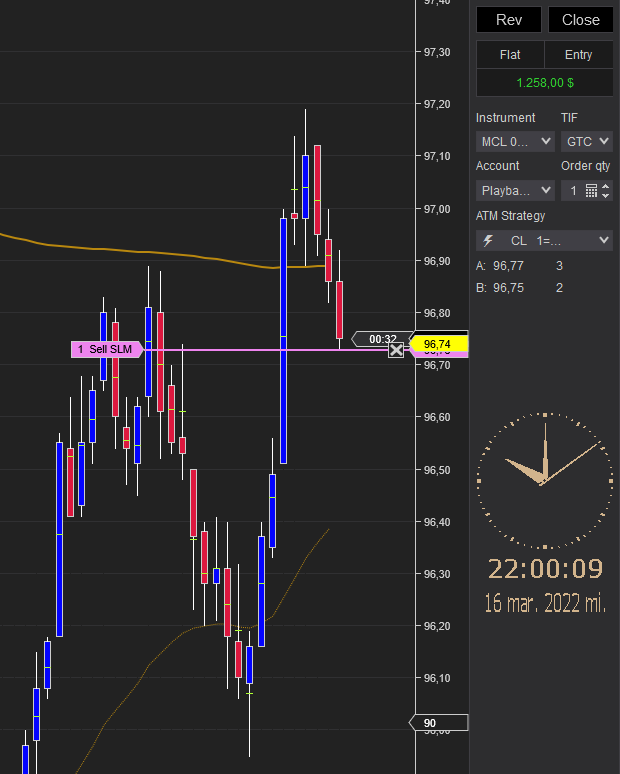This screenshot has width=620, height=774.
Task: Decrease order quantity with down arrow
Action: (606, 195)
